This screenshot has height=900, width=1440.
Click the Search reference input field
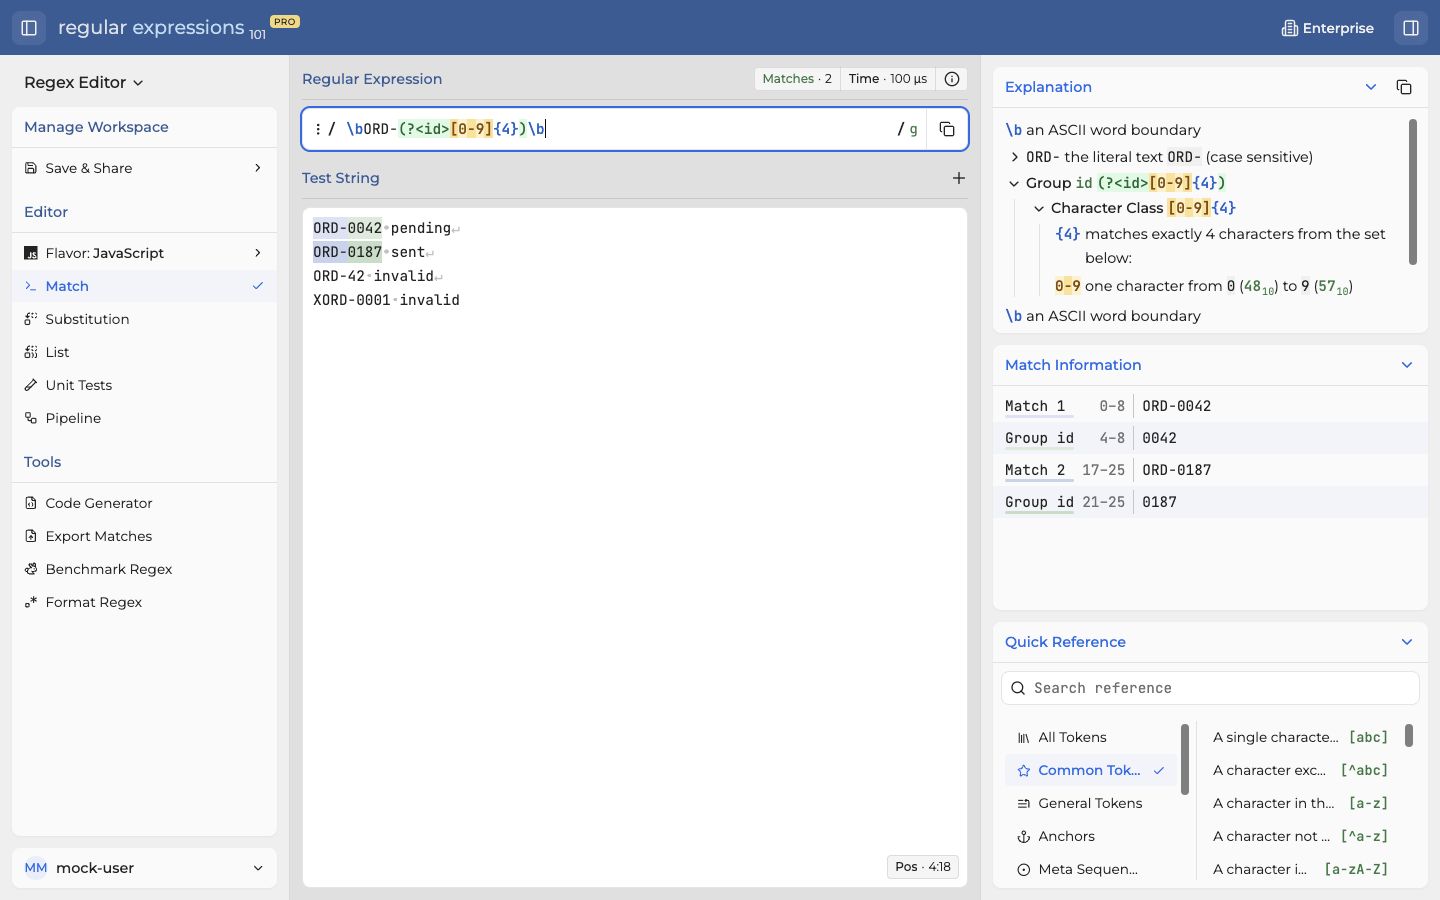1210,688
